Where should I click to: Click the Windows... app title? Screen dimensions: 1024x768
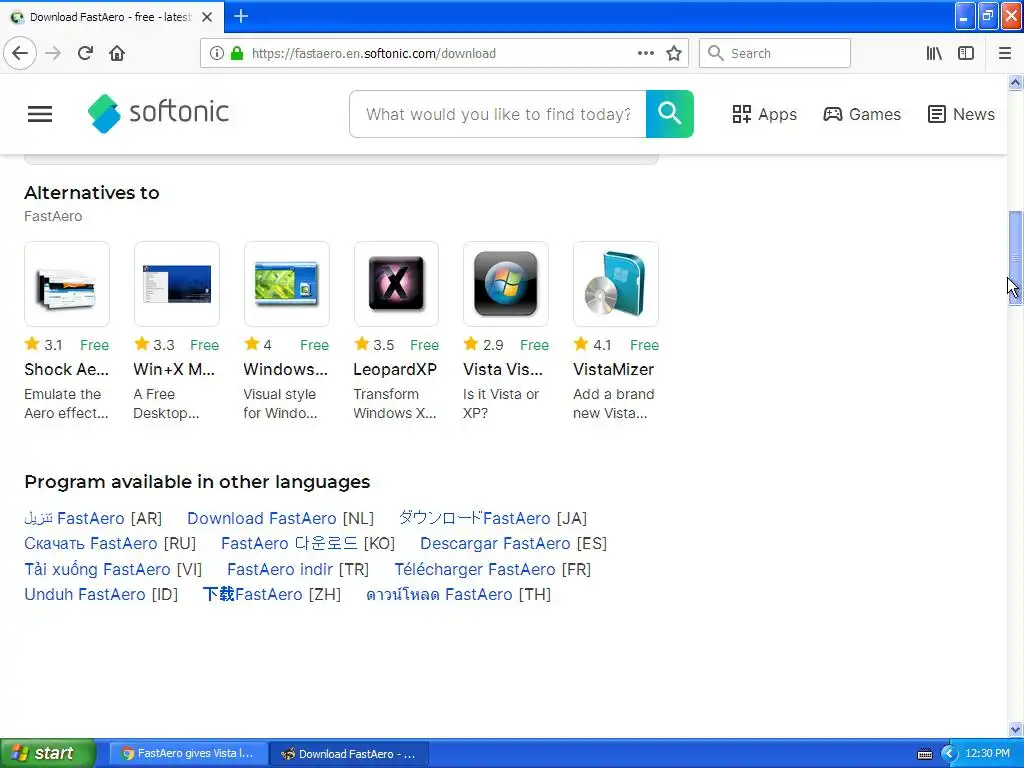tap(285, 370)
